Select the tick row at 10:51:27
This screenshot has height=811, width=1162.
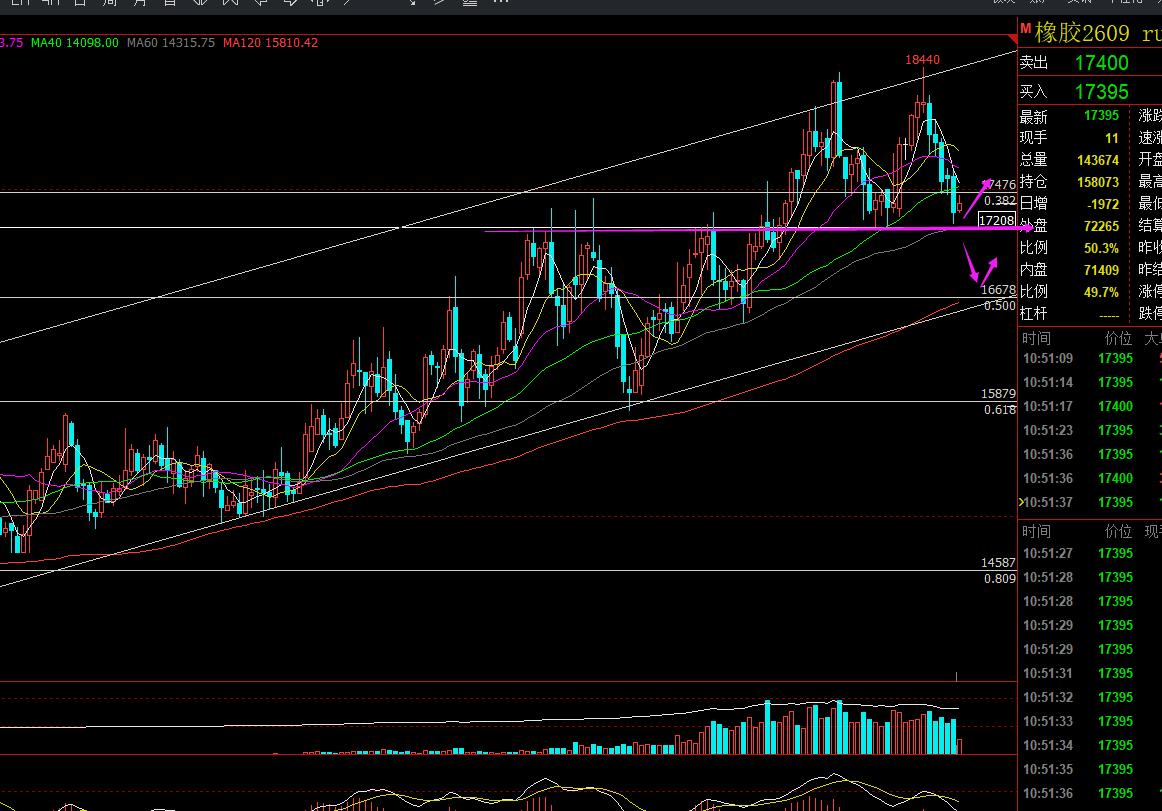coord(1090,554)
